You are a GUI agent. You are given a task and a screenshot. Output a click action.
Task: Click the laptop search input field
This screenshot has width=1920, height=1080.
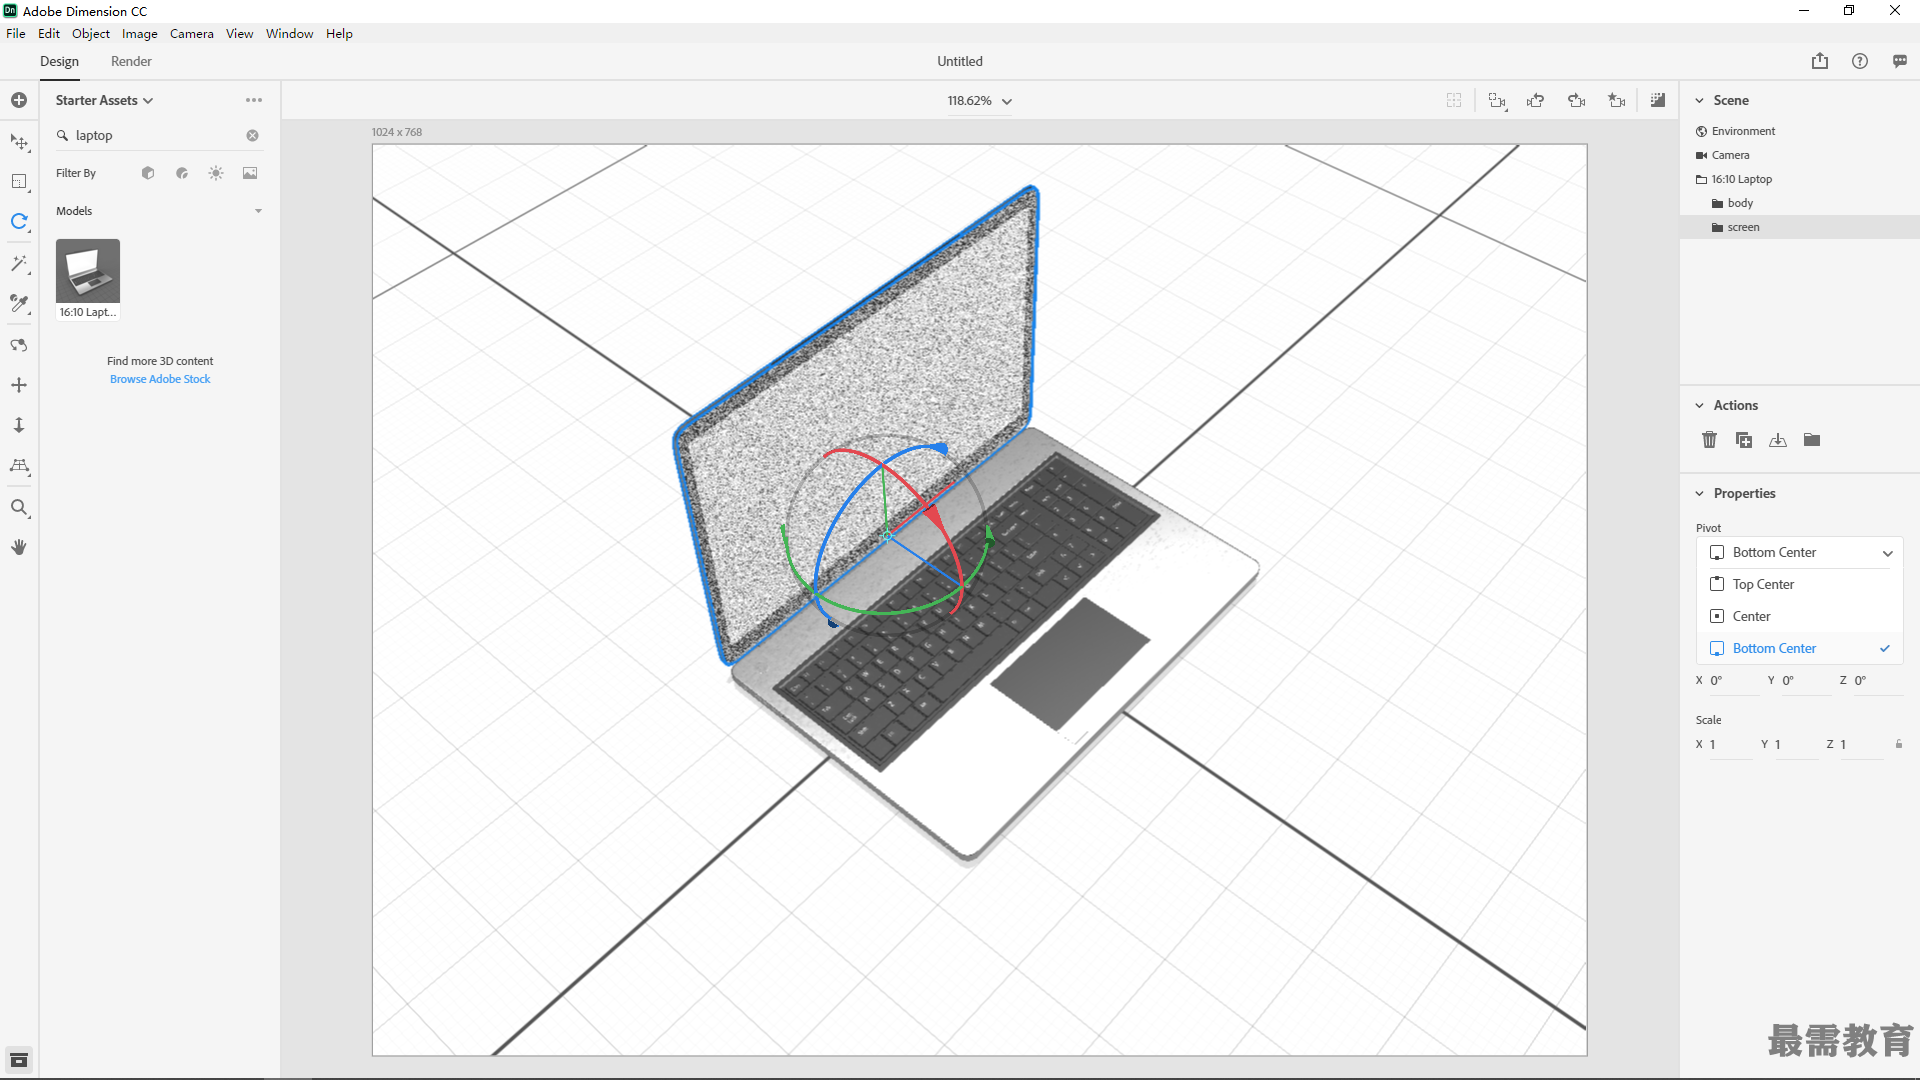[x=158, y=136]
